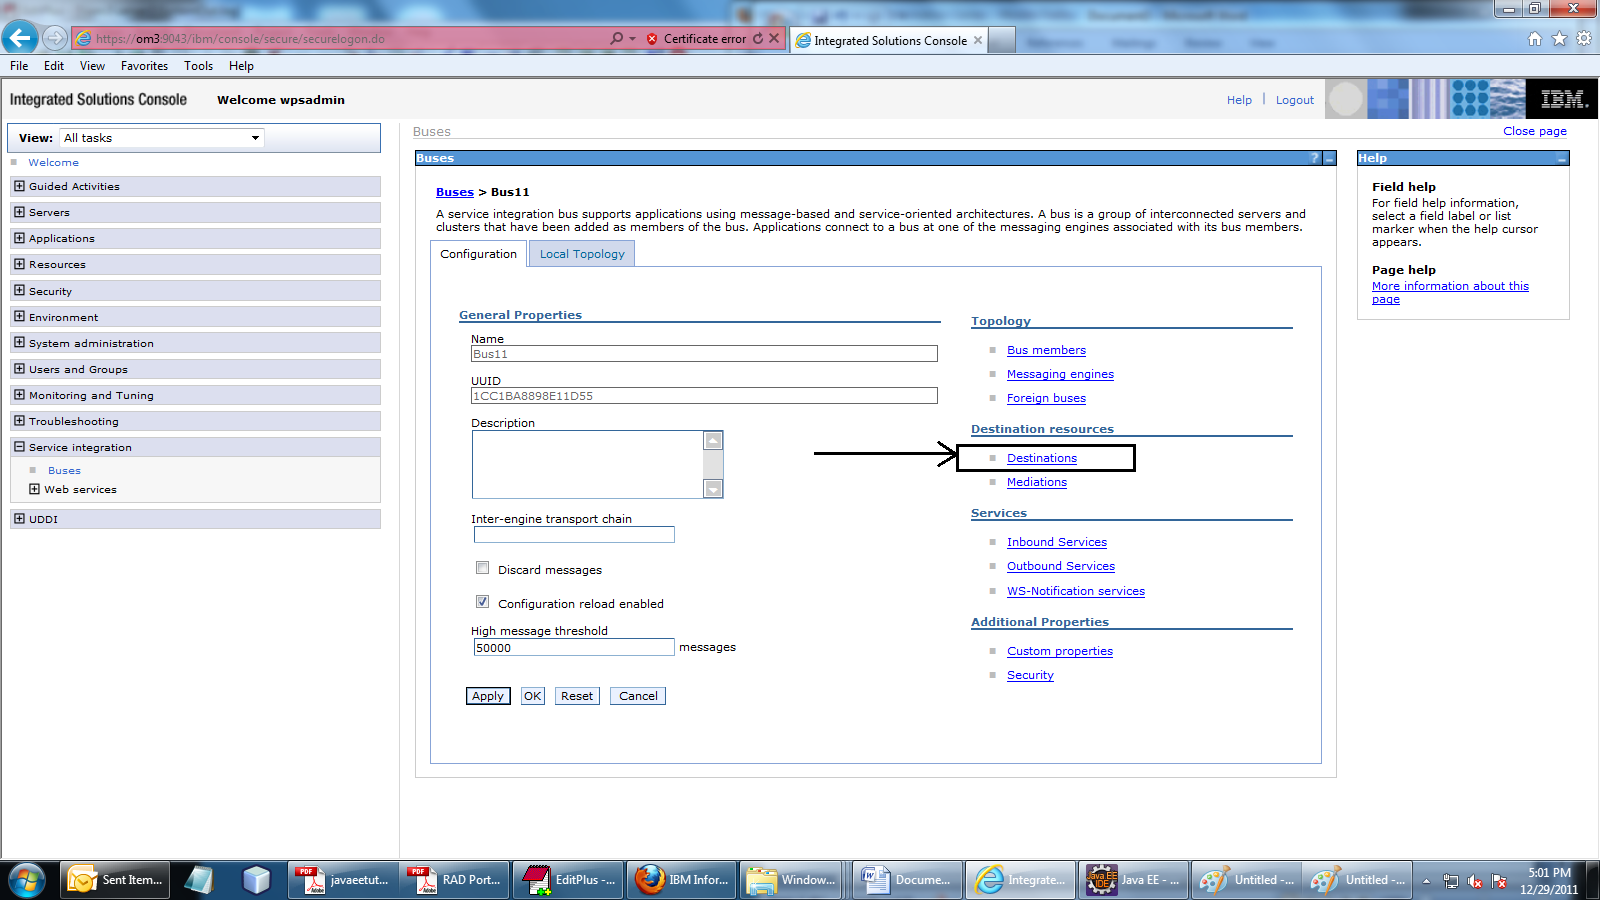Viewport: 1600px width, 900px height.
Task: Open the File menu
Action: pos(19,66)
